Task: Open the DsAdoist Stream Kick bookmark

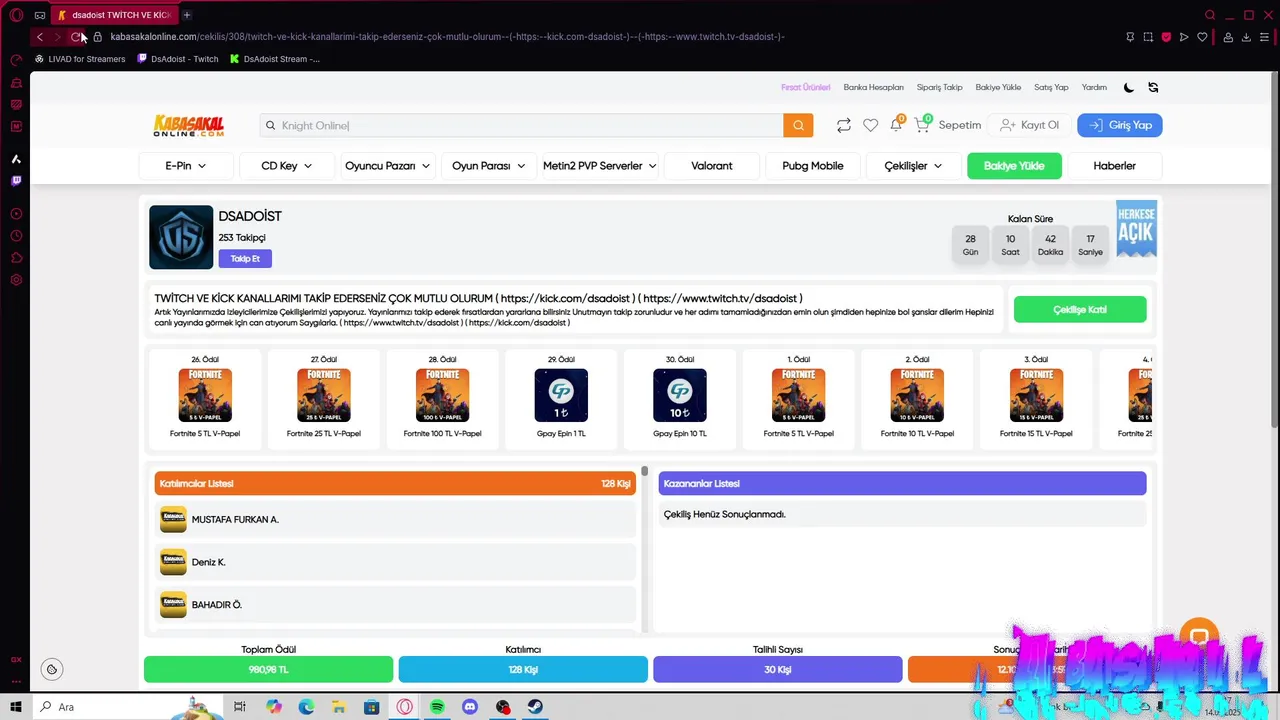Action: tap(275, 59)
